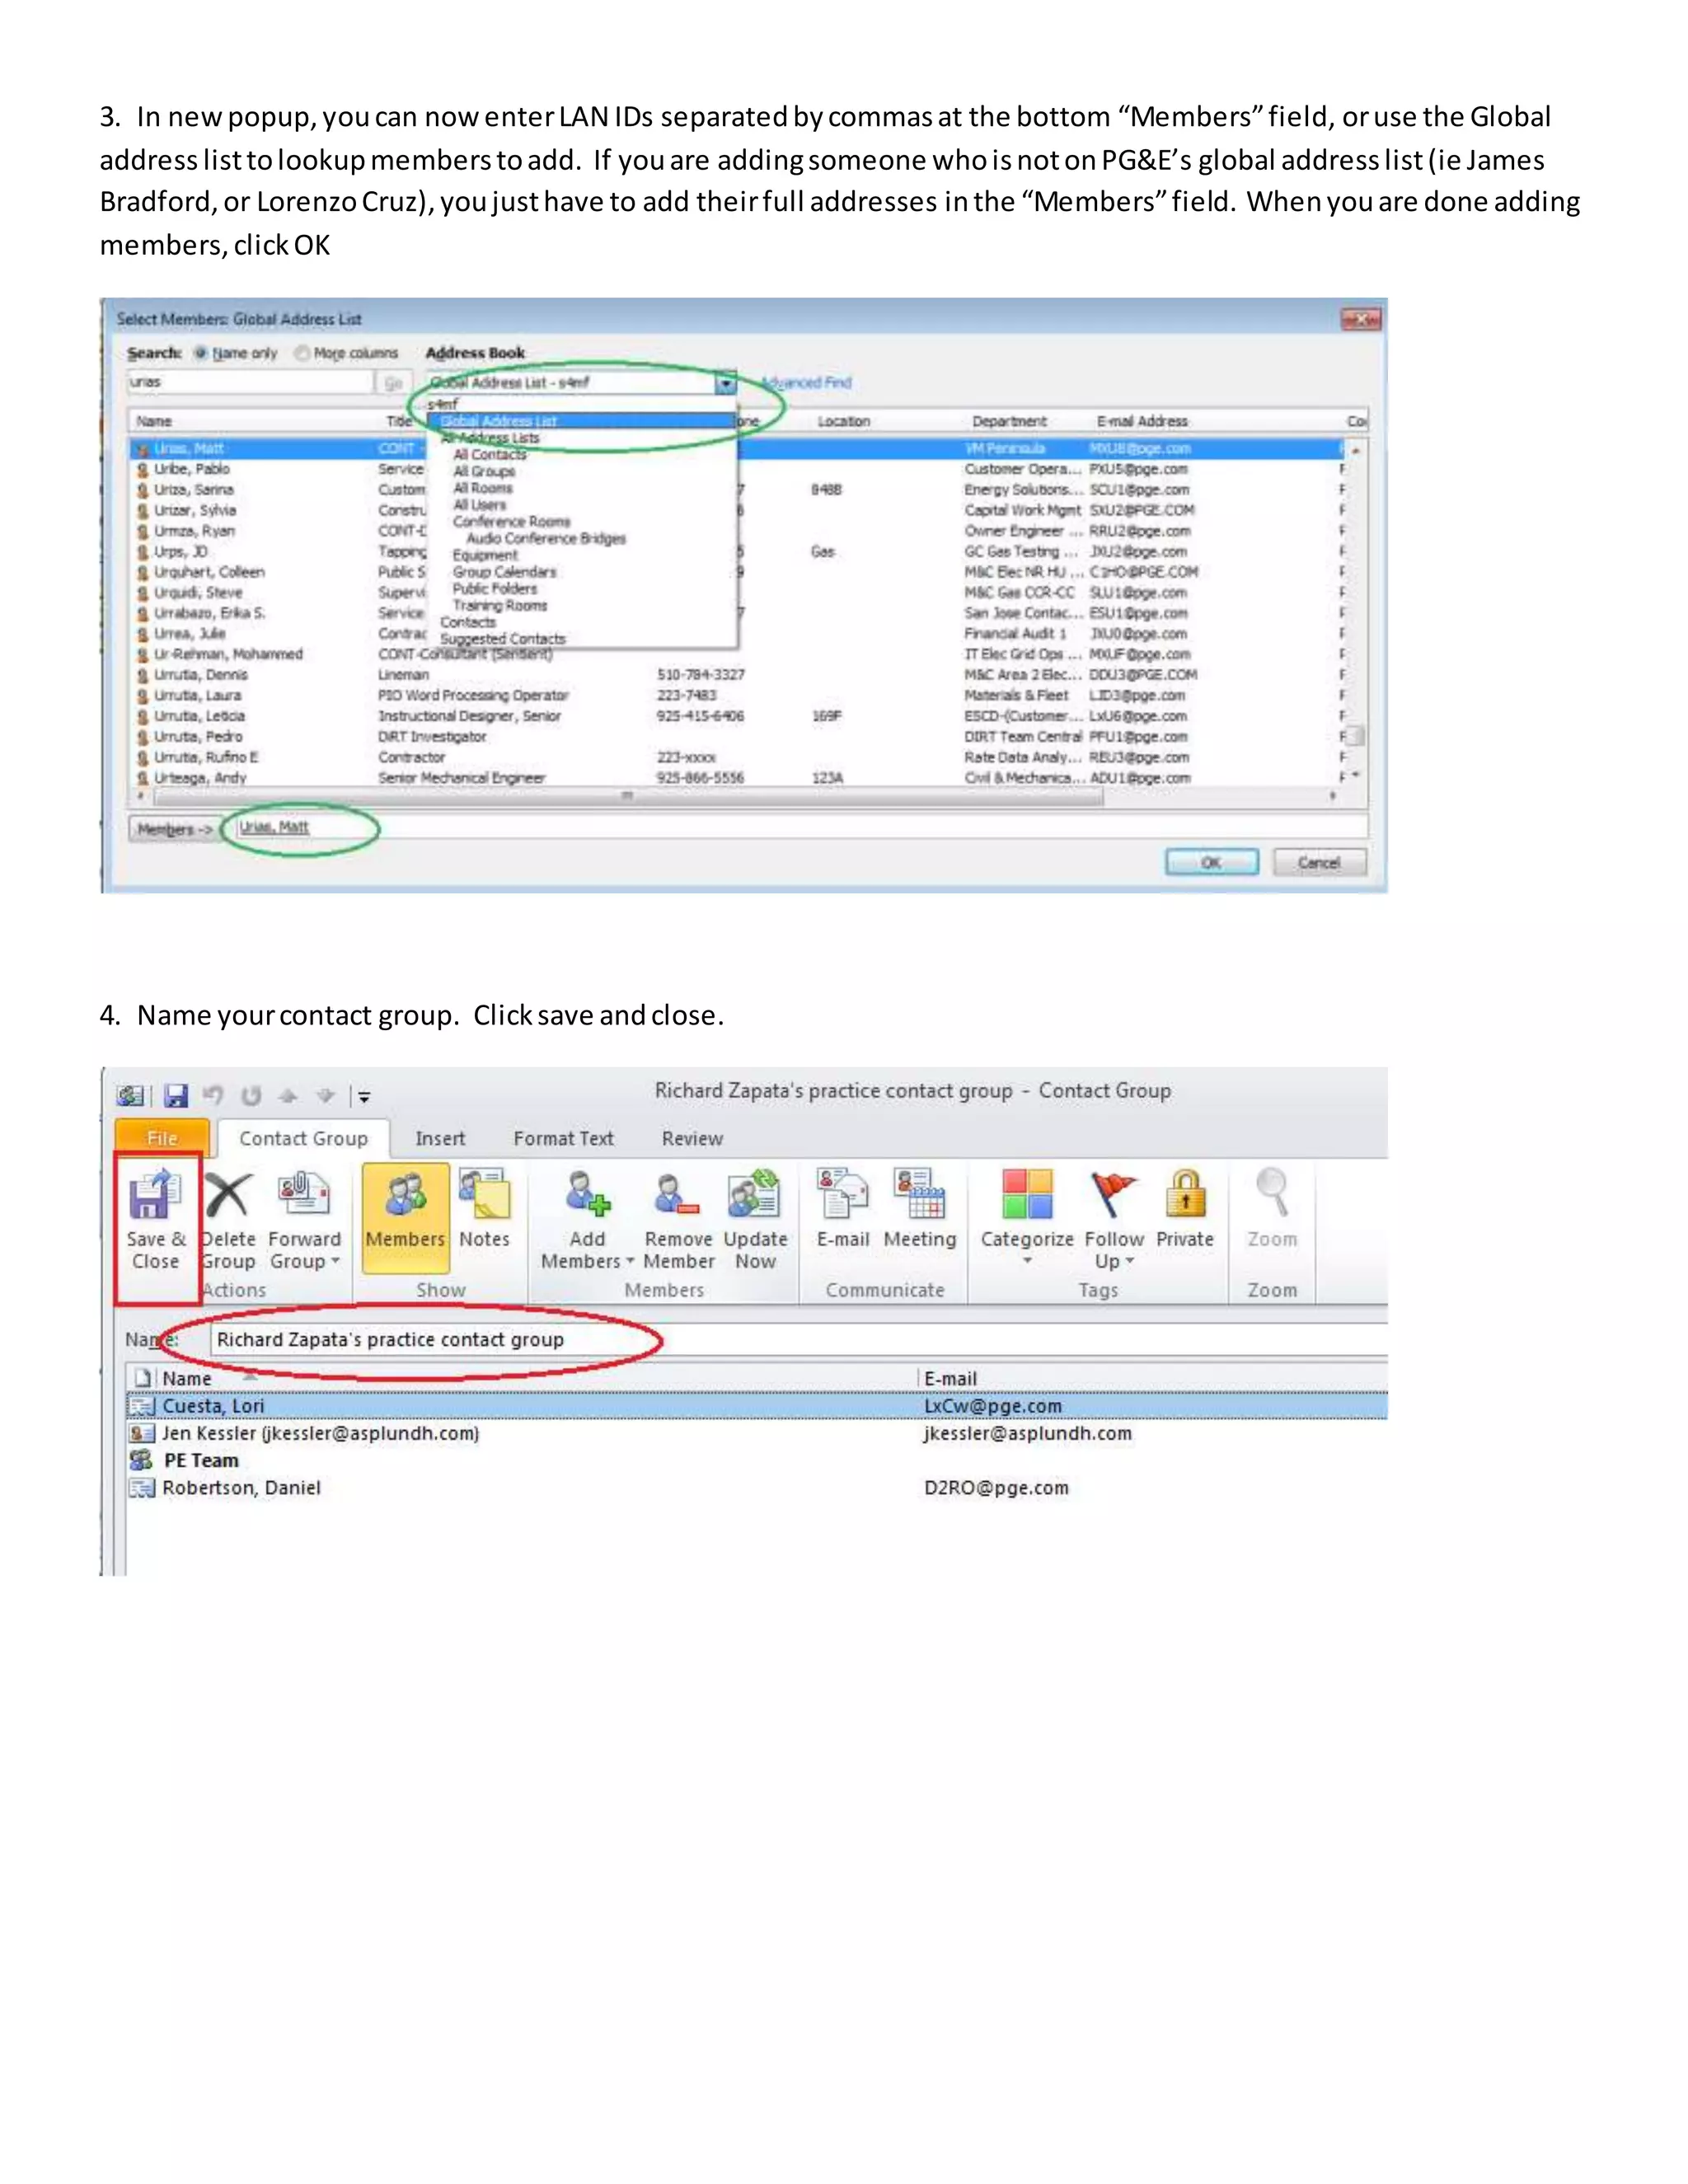Open the Address Book dropdown arrow
1688x2184 pixels.
pyautogui.click(x=726, y=382)
